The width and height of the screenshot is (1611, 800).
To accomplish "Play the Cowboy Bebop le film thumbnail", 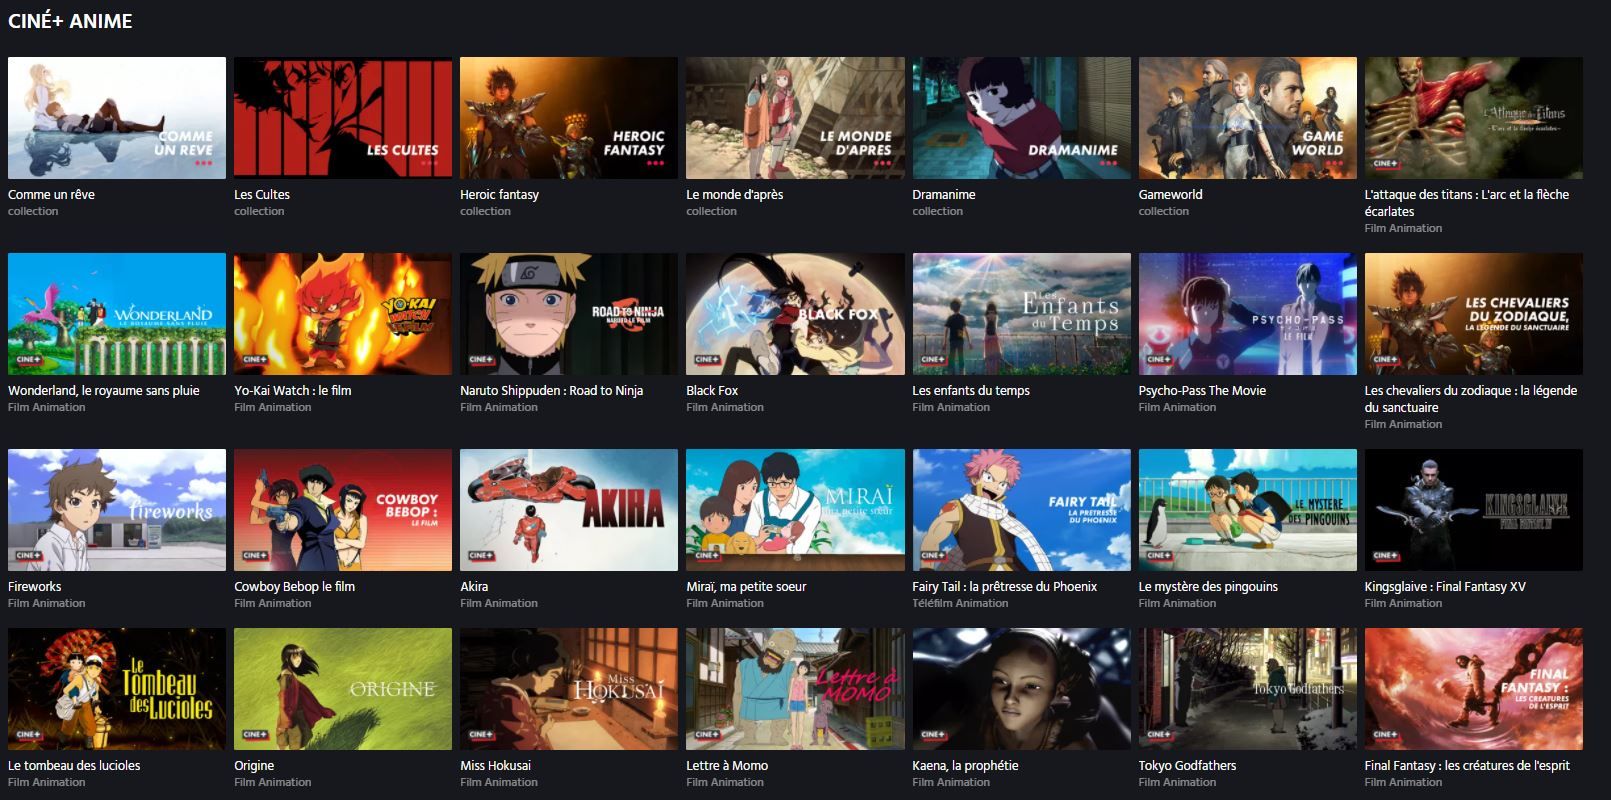I will tap(343, 510).
